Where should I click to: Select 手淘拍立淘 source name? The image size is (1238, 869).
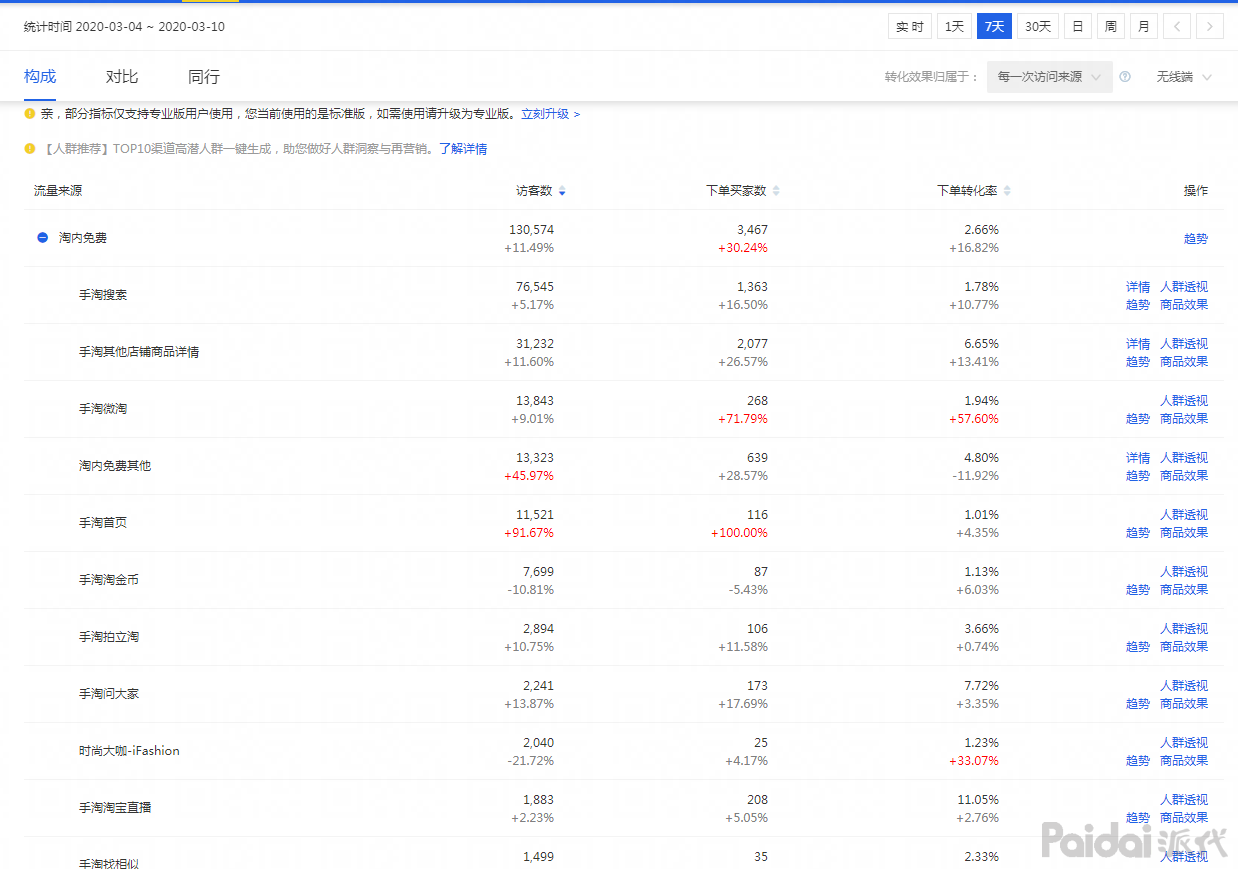(109, 637)
